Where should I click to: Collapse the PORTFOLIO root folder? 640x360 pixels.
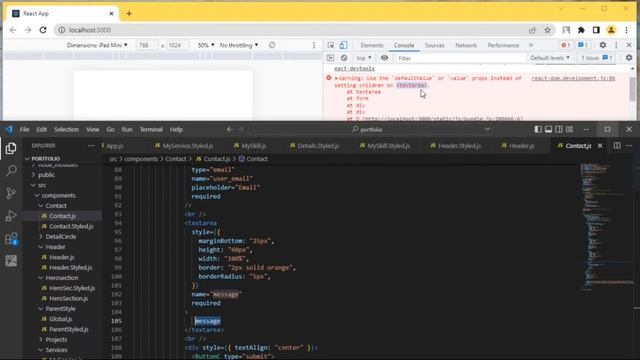click(45, 158)
